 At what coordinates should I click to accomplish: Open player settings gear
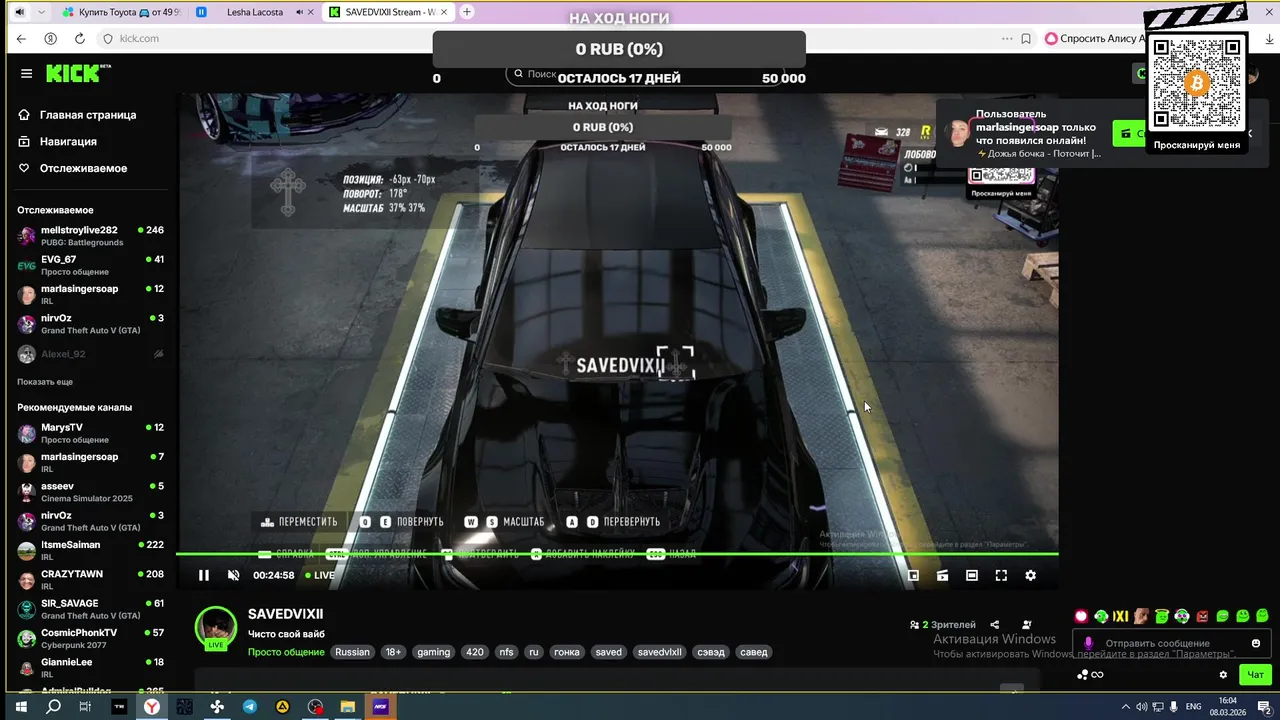click(1030, 575)
